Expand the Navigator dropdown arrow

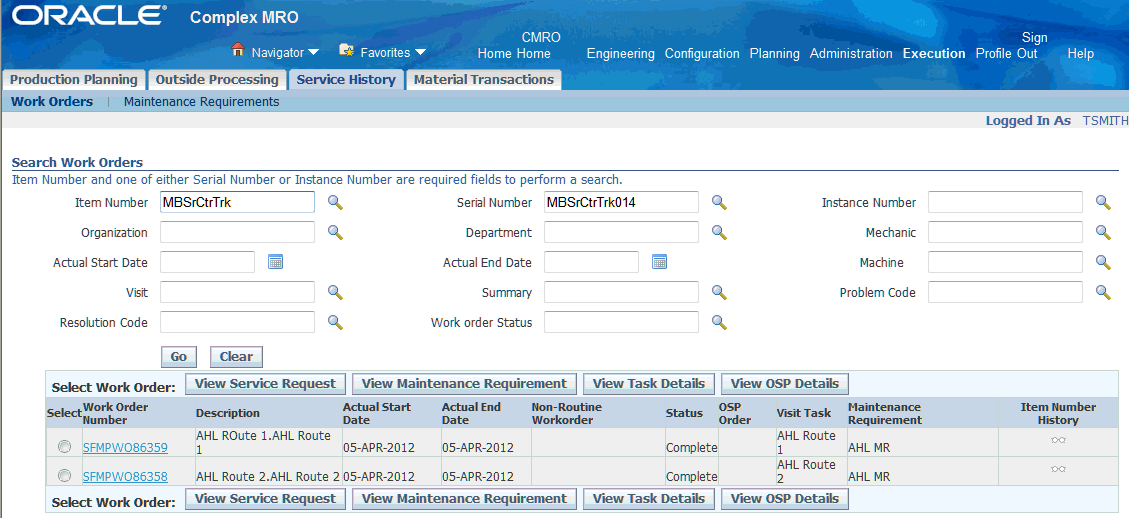tap(313, 53)
